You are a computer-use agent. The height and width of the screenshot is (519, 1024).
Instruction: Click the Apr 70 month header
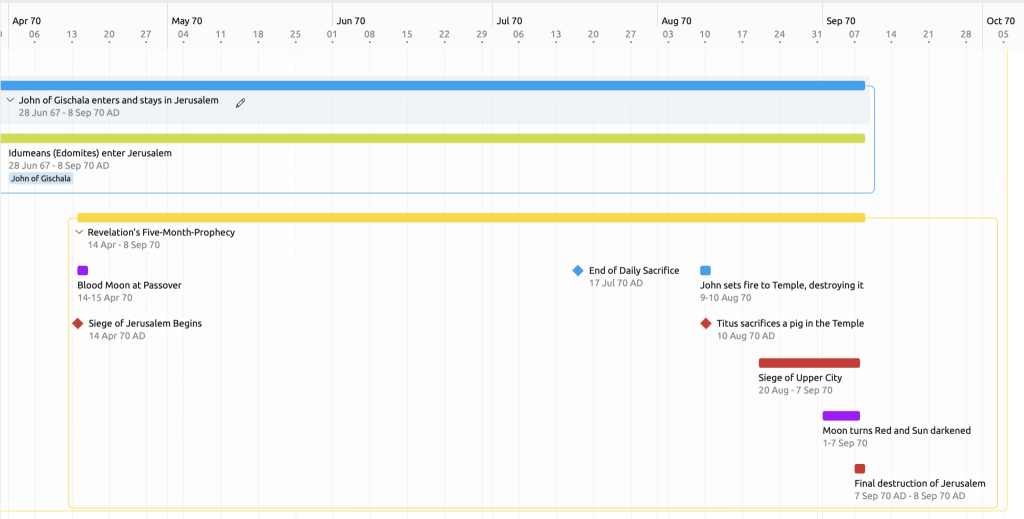[x=27, y=21]
